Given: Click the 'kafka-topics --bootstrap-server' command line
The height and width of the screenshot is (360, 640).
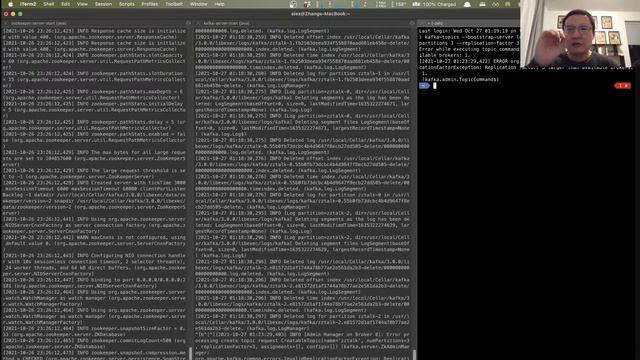Looking at the screenshot, I should click(469, 37).
